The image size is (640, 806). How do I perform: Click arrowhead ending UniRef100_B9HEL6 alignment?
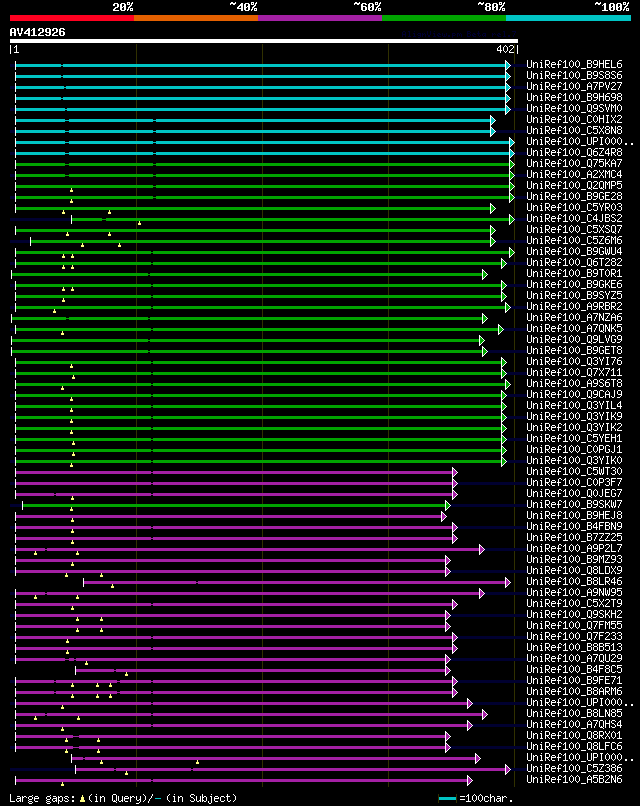(508, 65)
